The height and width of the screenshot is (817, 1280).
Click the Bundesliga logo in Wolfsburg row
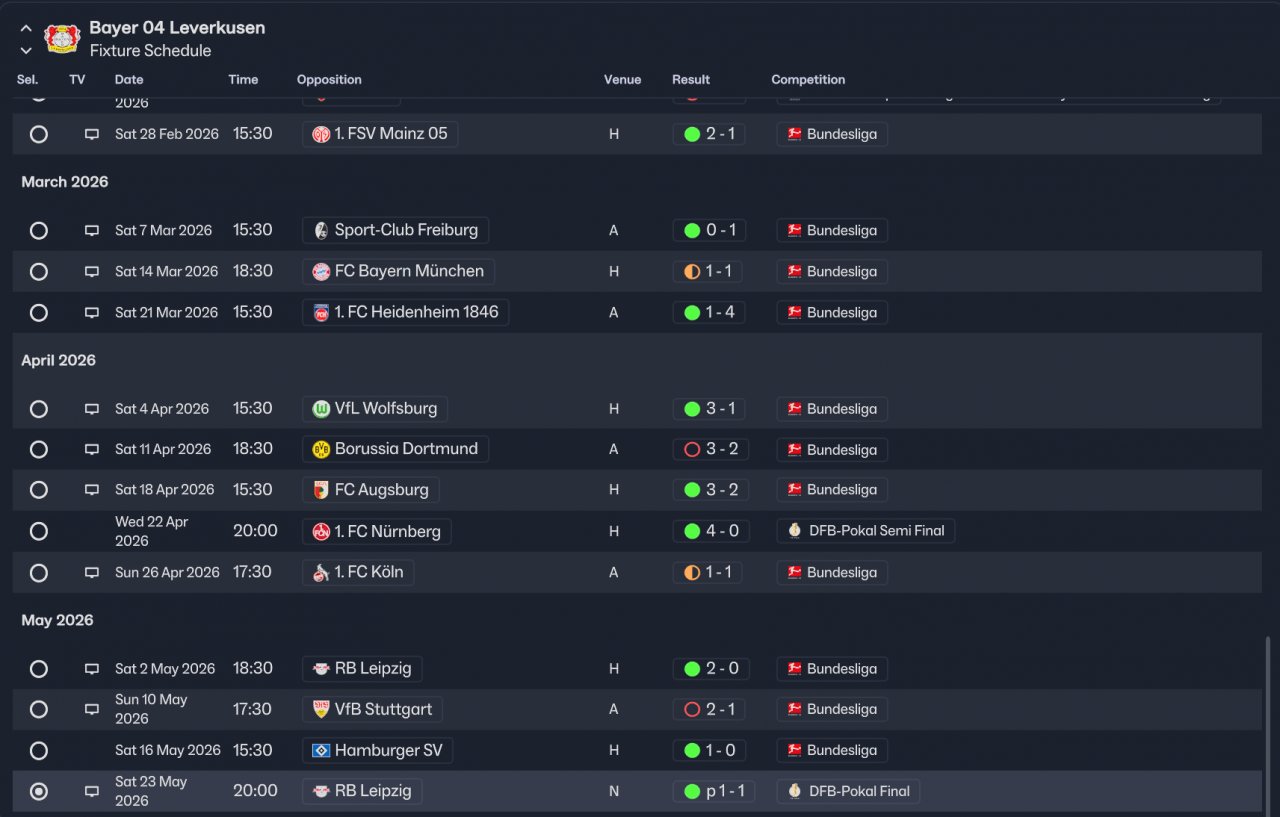pos(794,409)
